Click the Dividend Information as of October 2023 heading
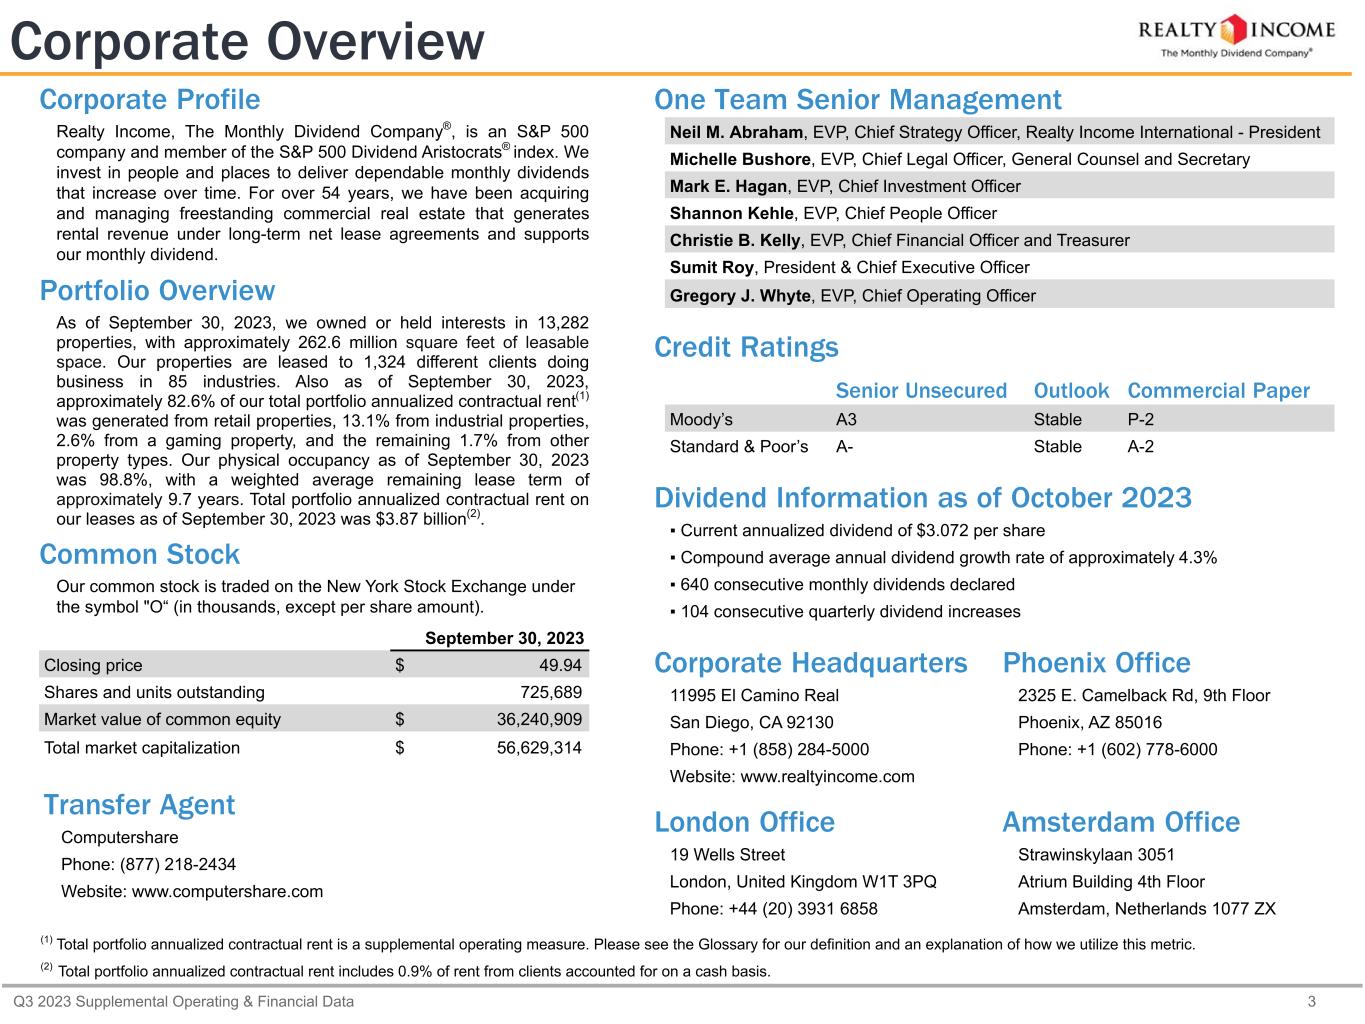The image size is (1365, 1024). pyautogui.click(x=923, y=498)
